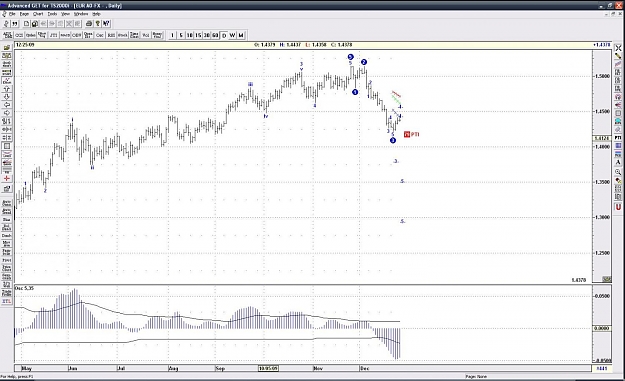625x381 pixels.
Task: Open the Help menu
Action: pyautogui.click(x=96, y=14)
